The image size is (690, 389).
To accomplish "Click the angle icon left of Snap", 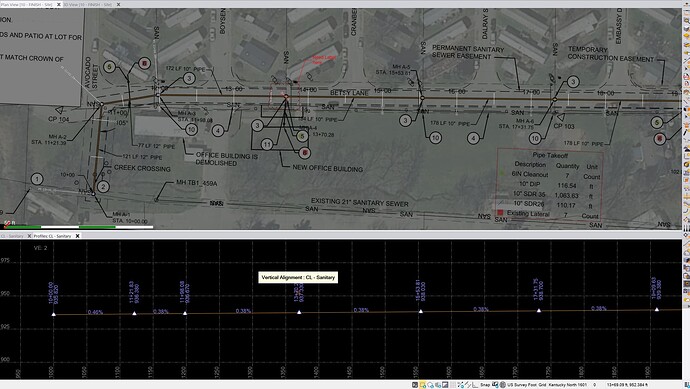I will click(x=475, y=385).
